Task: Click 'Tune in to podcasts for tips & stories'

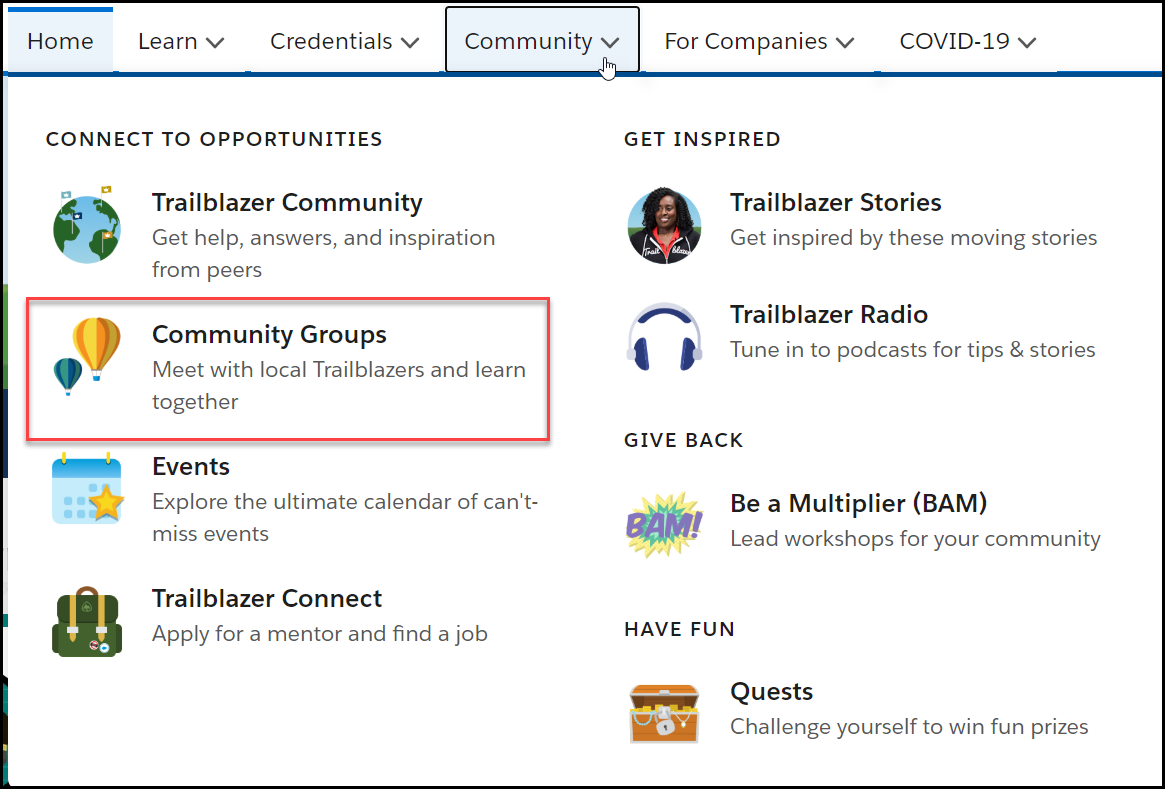Action: pyautogui.click(x=912, y=350)
